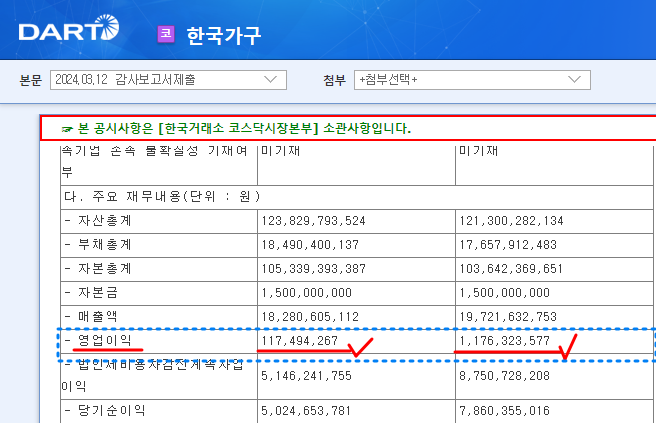Select value 17,657,912,483
656x423 pixels.
tap(508, 244)
